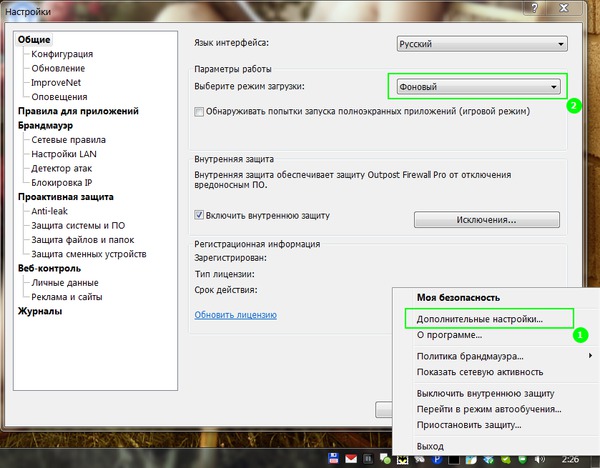
Task: Select 'Блокировка IP' in the tree
Action: tap(62, 183)
